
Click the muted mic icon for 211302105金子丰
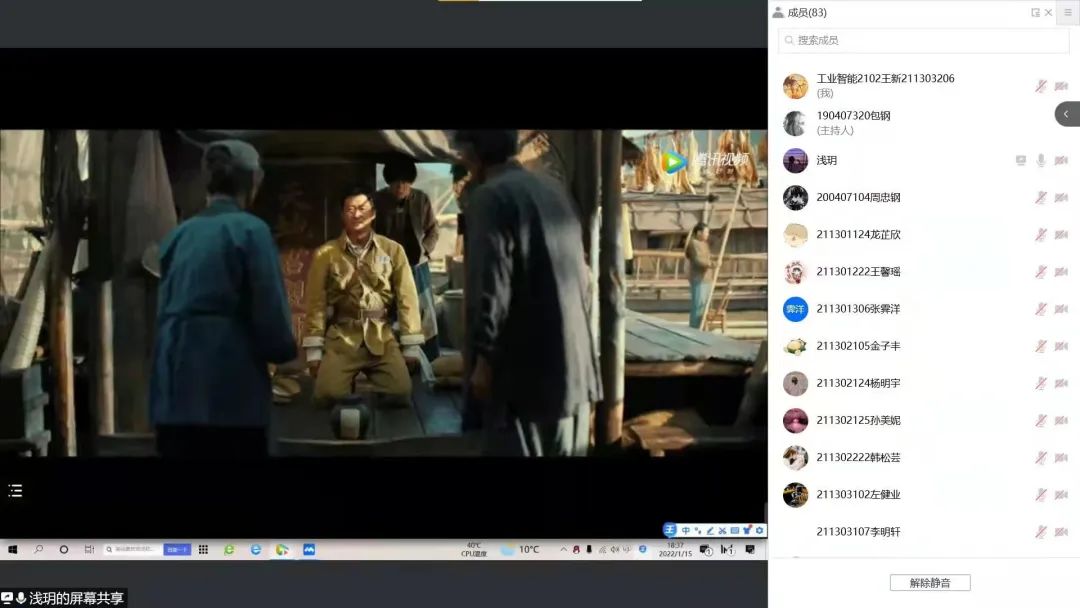pos(1041,346)
